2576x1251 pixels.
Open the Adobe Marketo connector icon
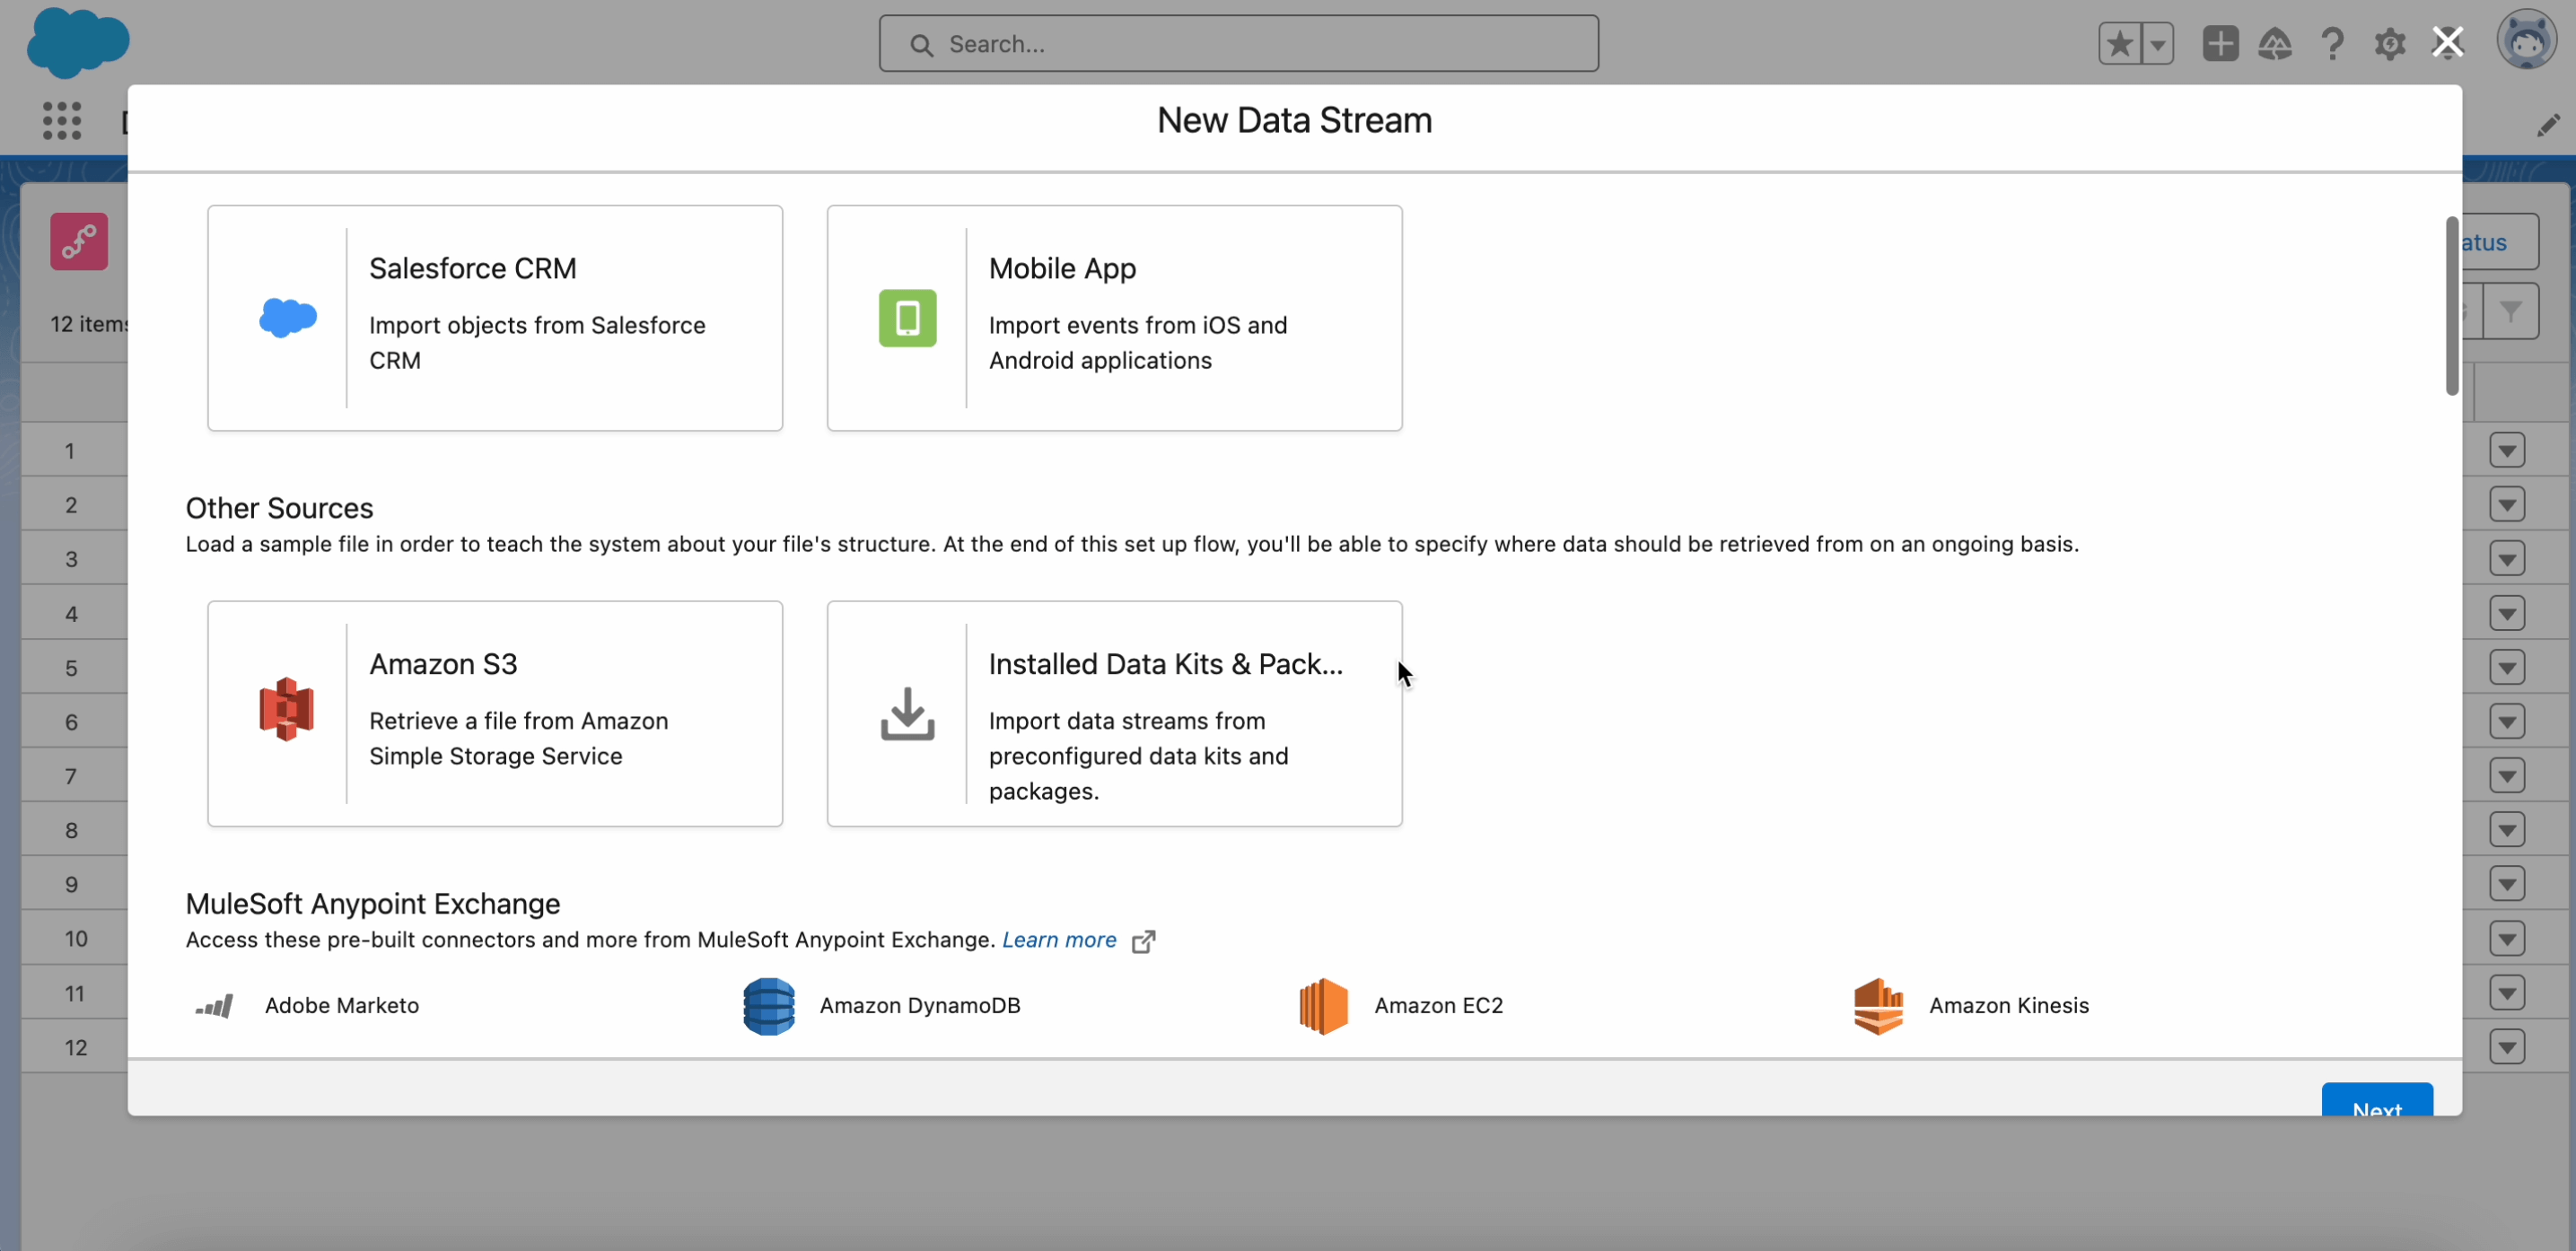[x=214, y=1006]
